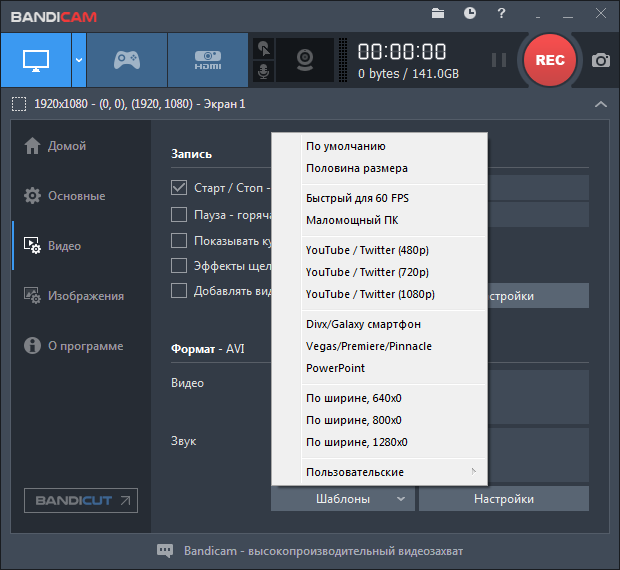620x570 pixels.
Task: Switch to game recording mode
Action: pos(126,59)
